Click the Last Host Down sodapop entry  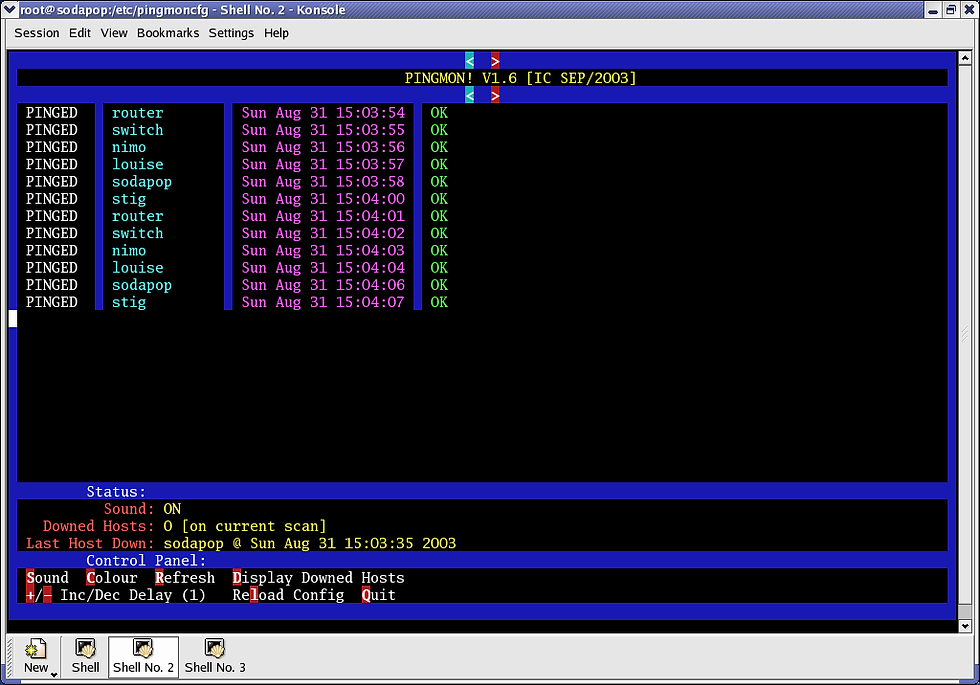click(x=241, y=543)
